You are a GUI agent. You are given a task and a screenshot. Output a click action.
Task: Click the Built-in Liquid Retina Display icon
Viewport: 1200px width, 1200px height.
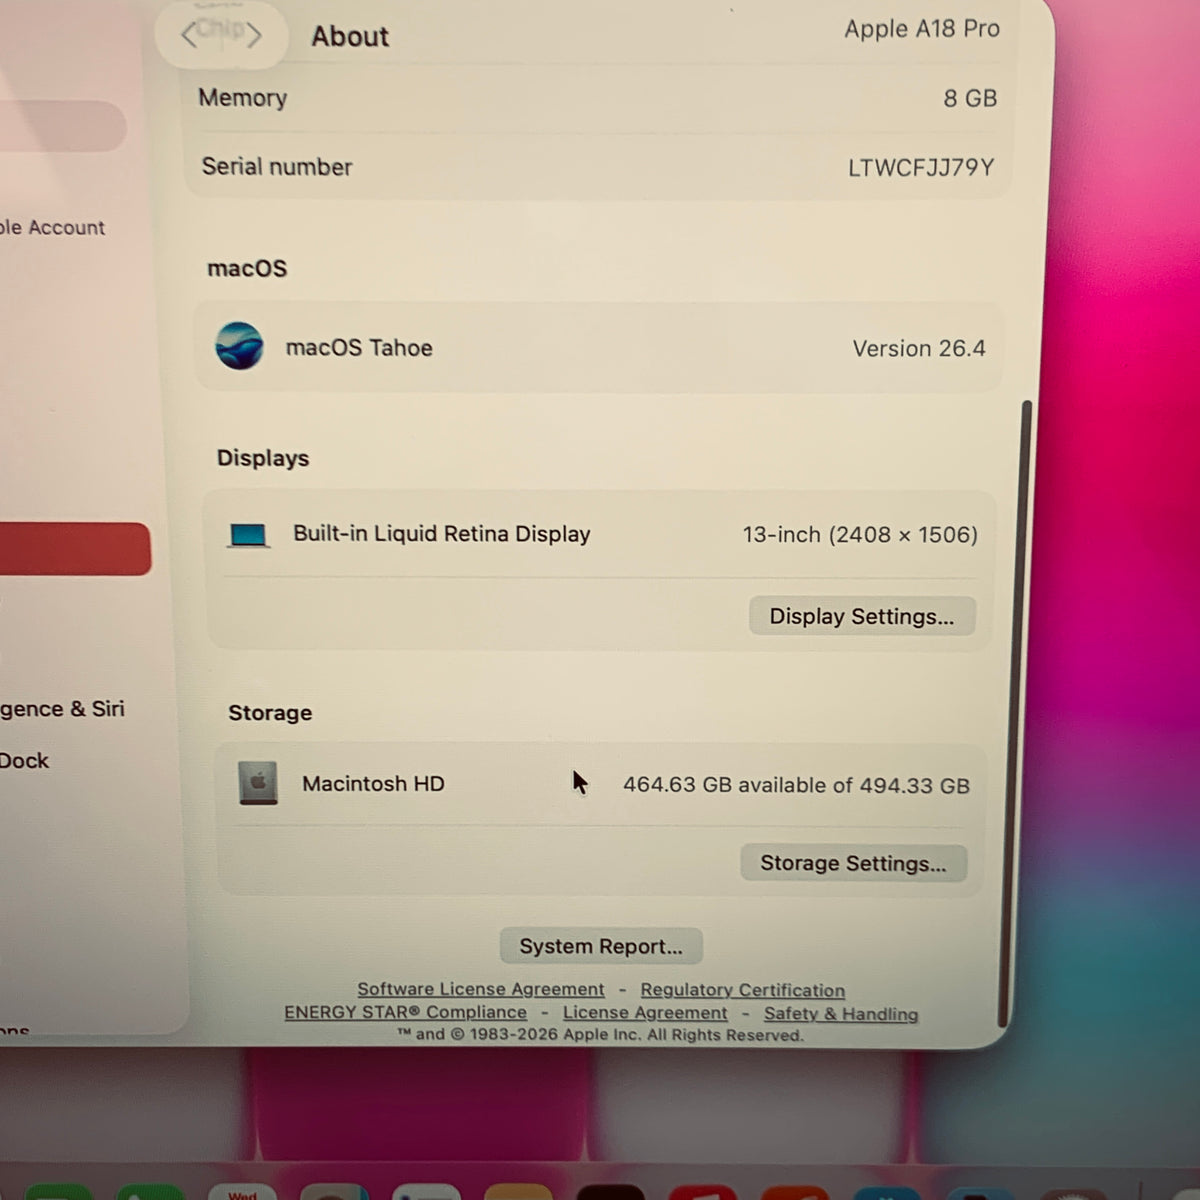(x=248, y=535)
